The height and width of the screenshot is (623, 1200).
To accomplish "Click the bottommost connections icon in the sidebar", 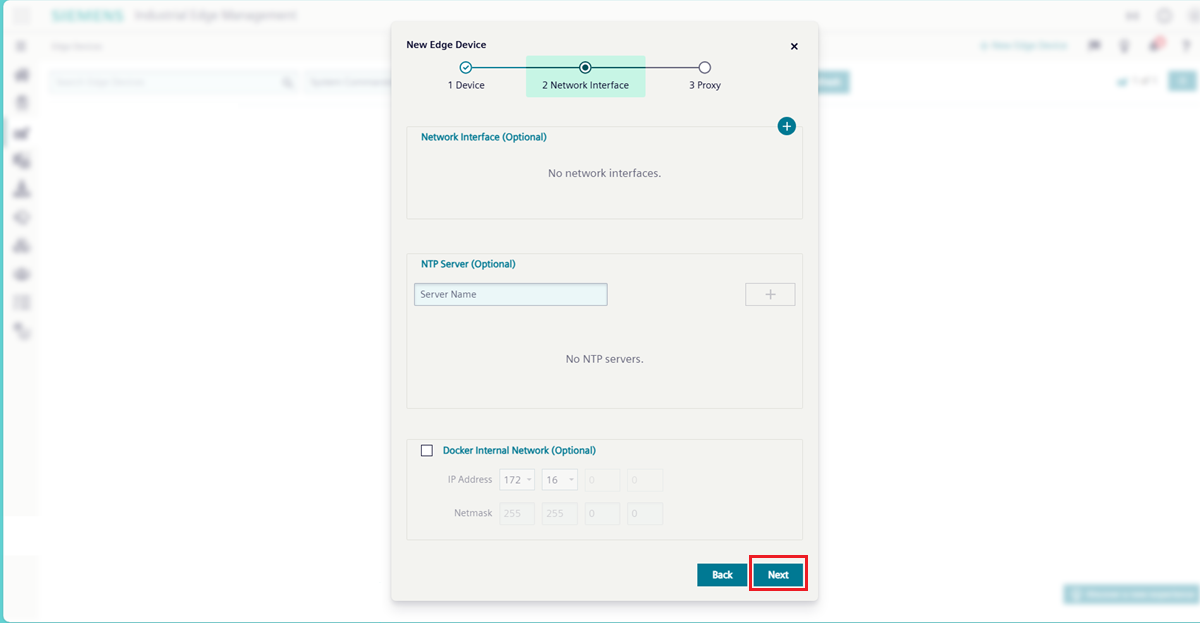I will click(22, 331).
